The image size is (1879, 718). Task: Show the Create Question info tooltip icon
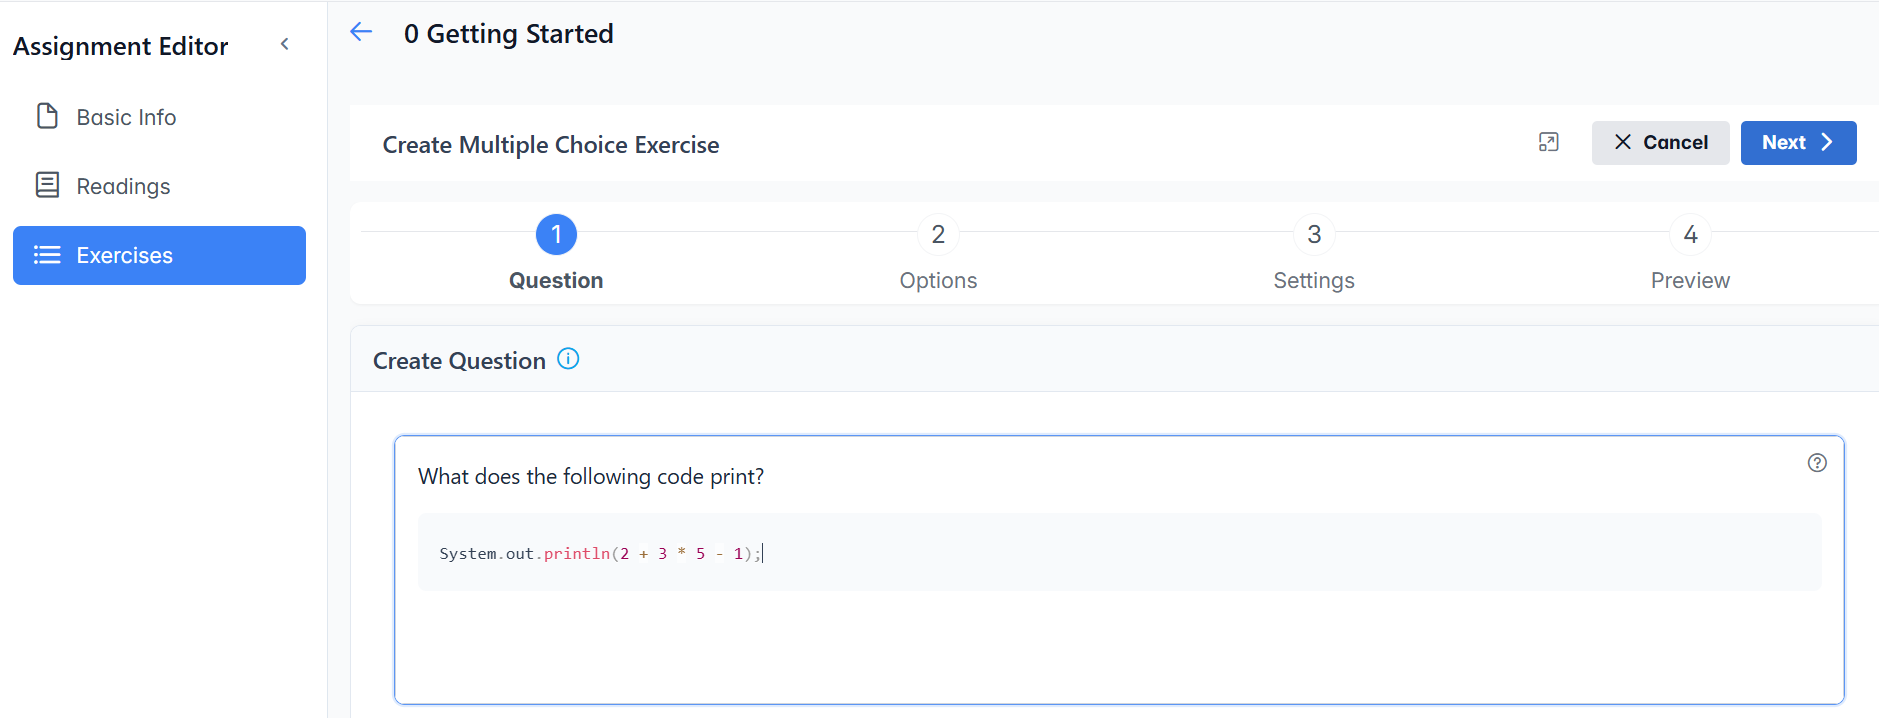coord(568,359)
